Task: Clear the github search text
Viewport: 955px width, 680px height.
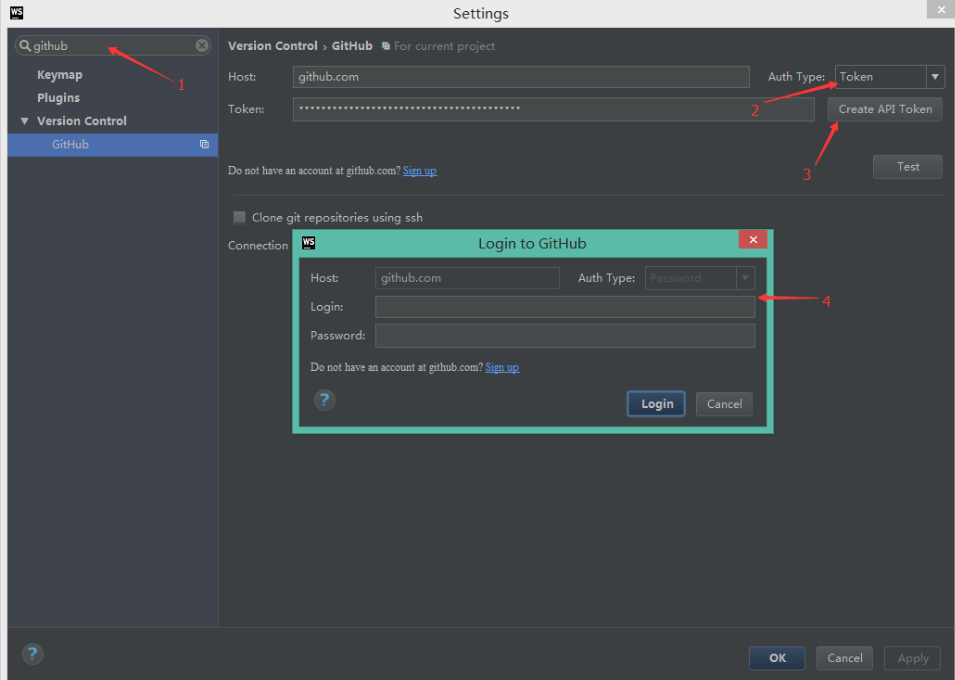Action: [202, 46]
